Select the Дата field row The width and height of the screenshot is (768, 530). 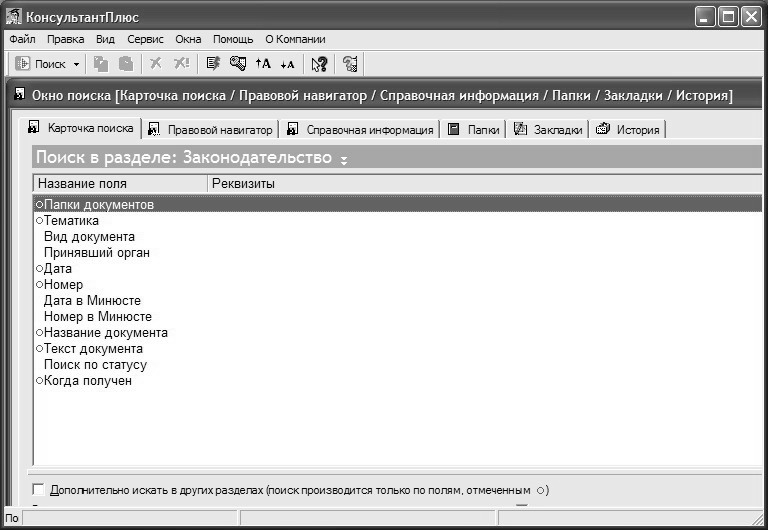pyautogui.click(x=398, y=268)
